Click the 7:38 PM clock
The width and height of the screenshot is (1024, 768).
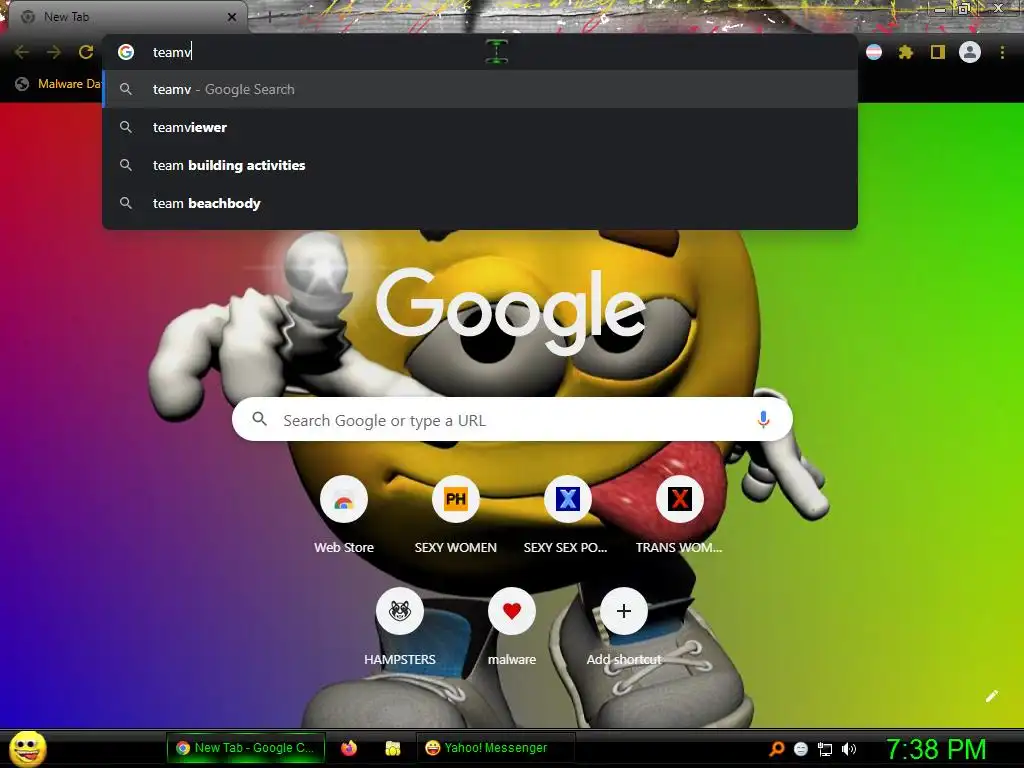tap(936, 749)
